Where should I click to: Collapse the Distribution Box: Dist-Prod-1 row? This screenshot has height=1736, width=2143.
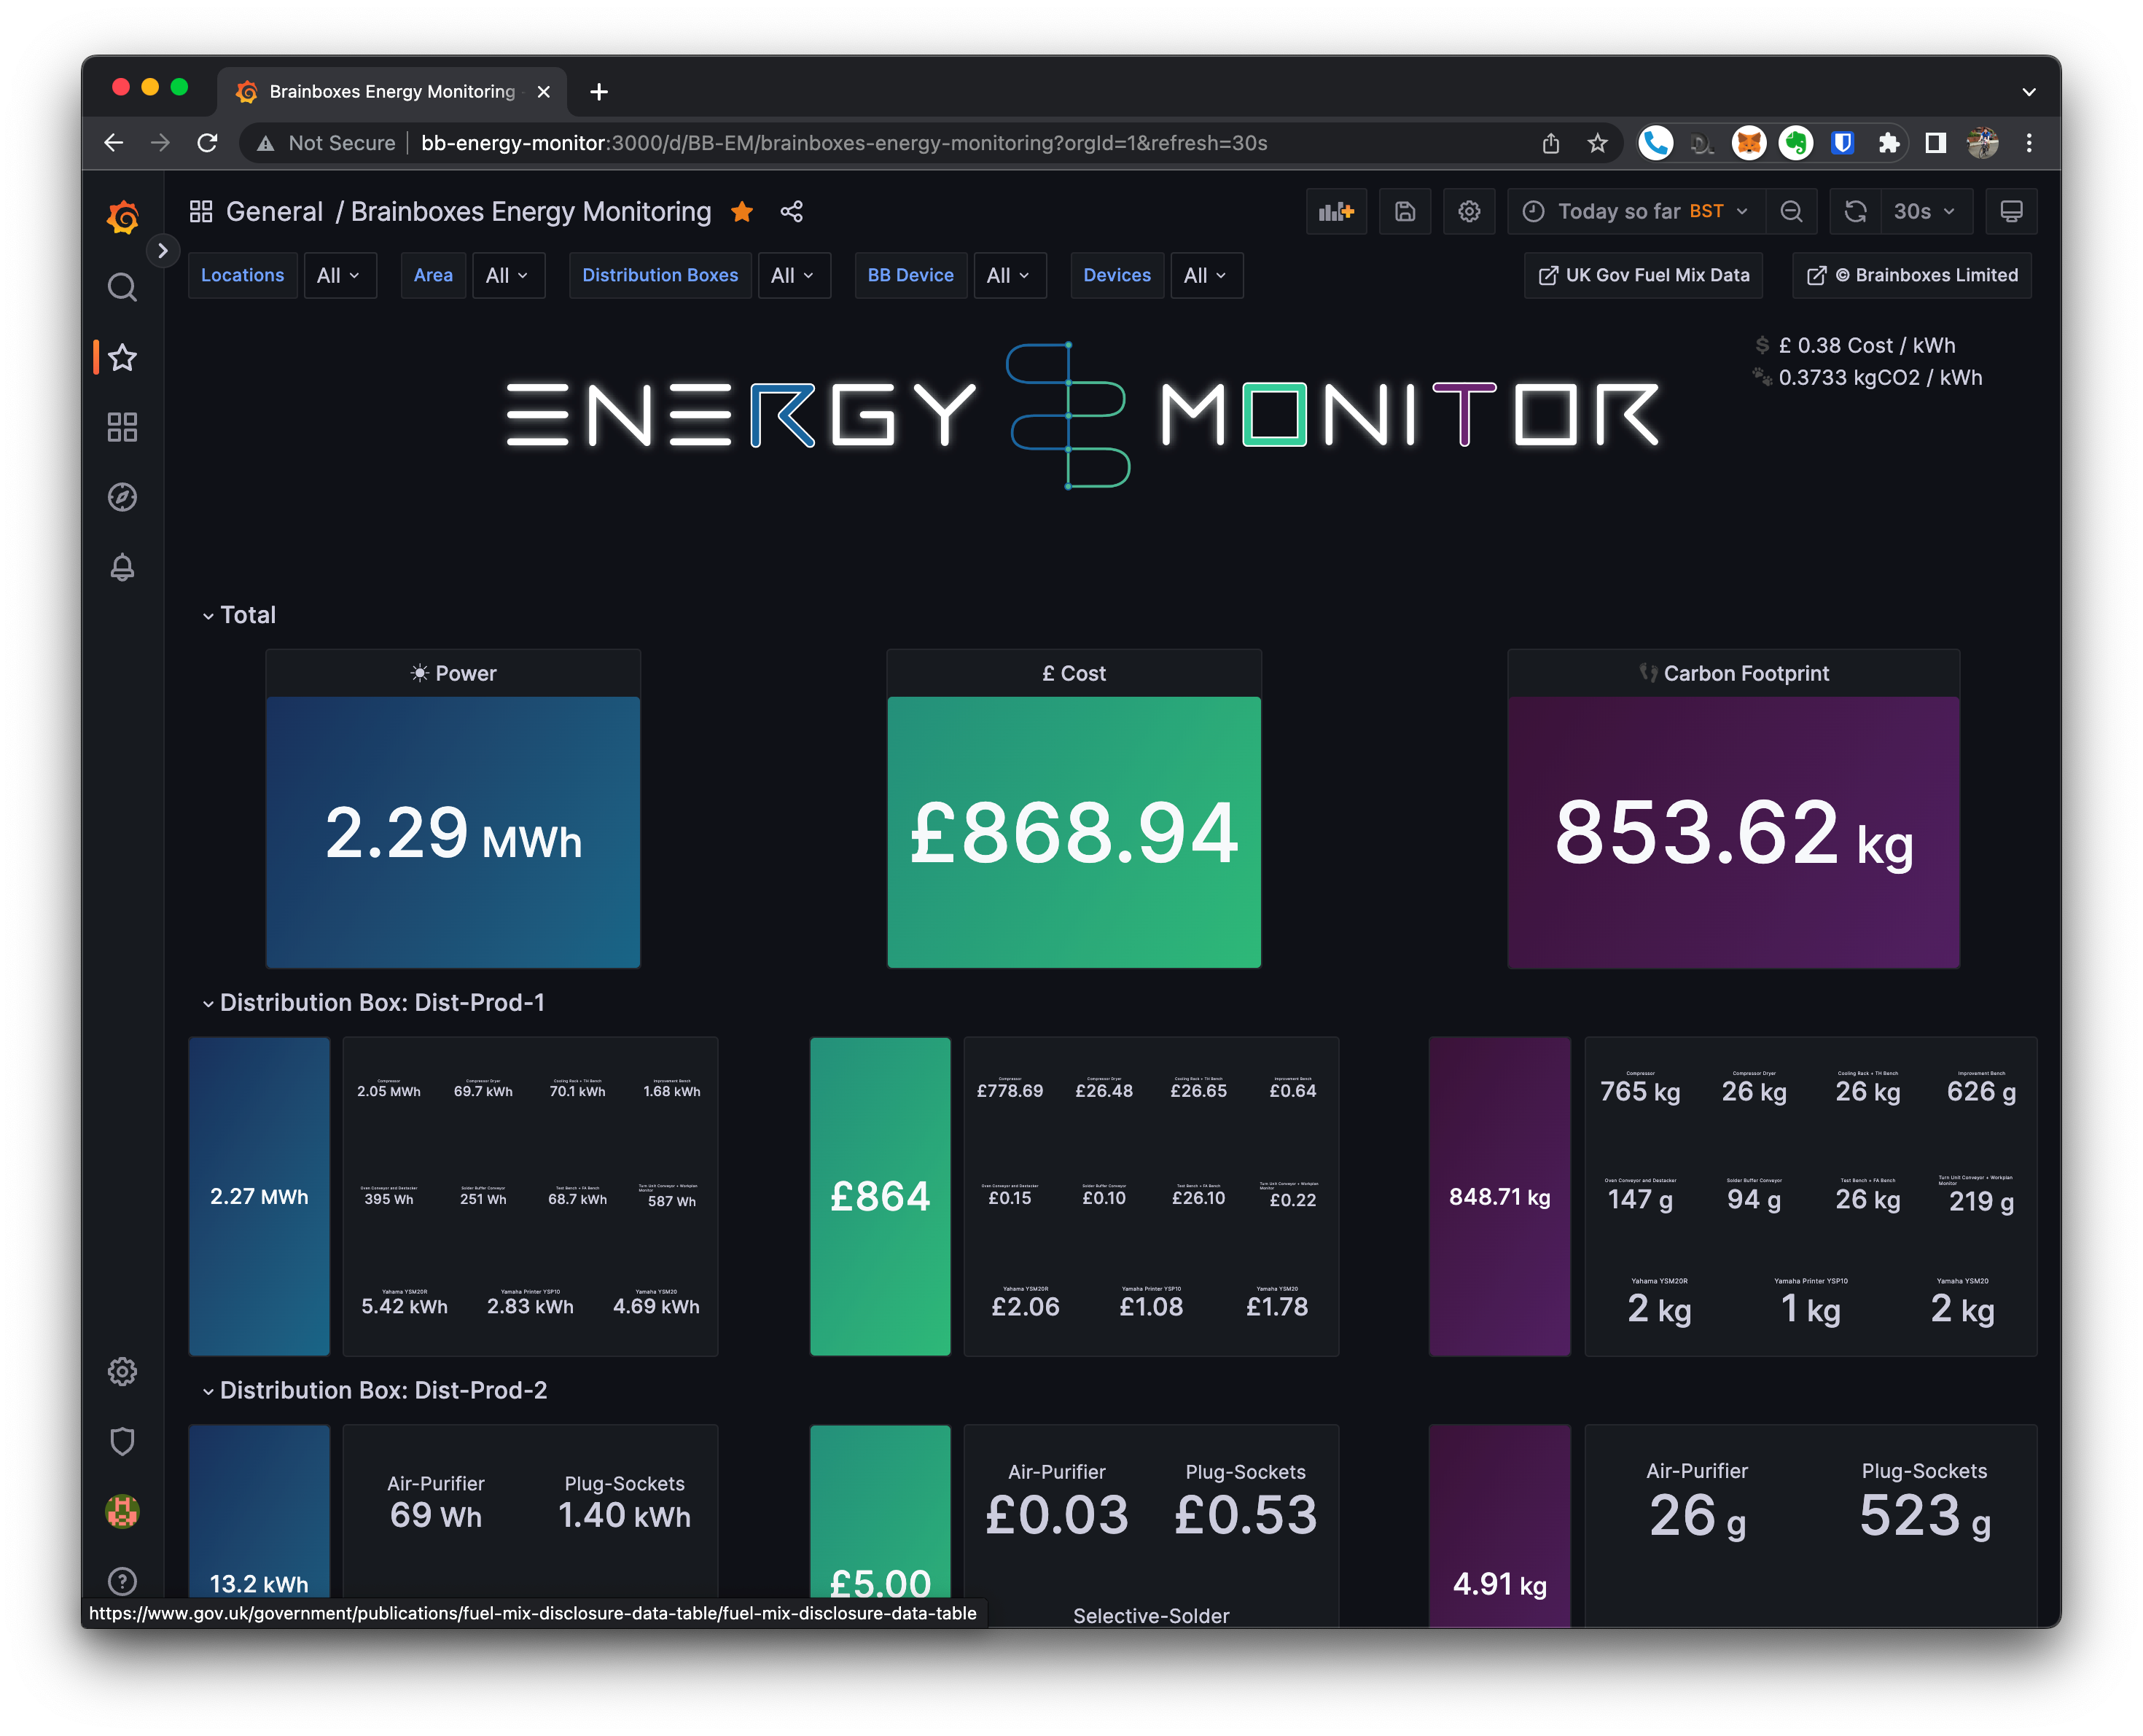tap(208, 1003)
